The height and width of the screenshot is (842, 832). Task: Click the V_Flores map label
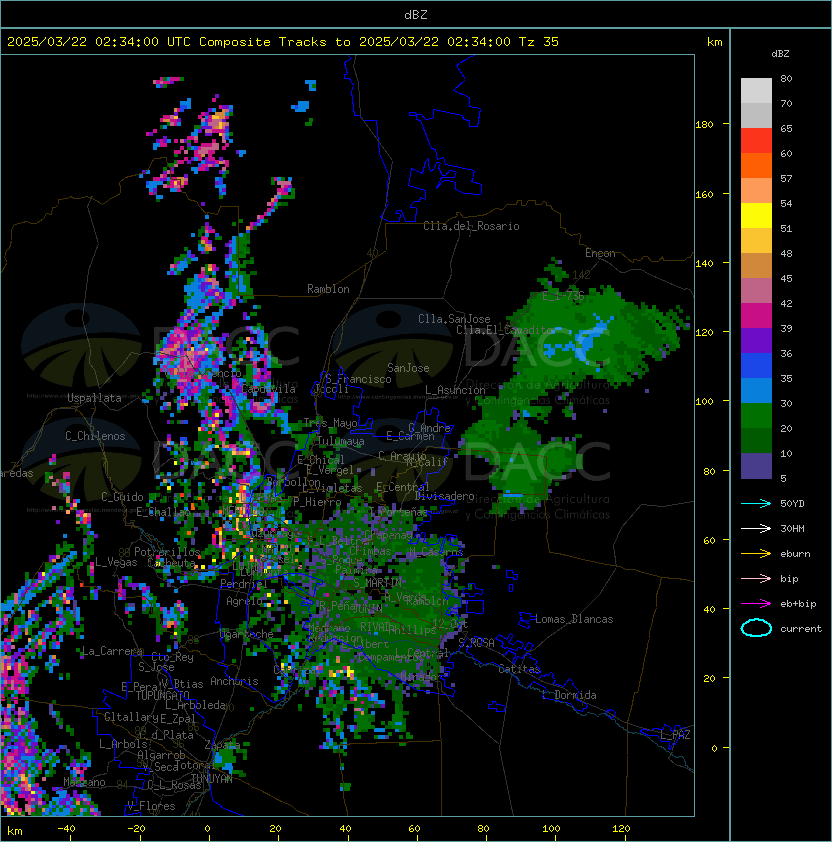click(x=151, y=806)
